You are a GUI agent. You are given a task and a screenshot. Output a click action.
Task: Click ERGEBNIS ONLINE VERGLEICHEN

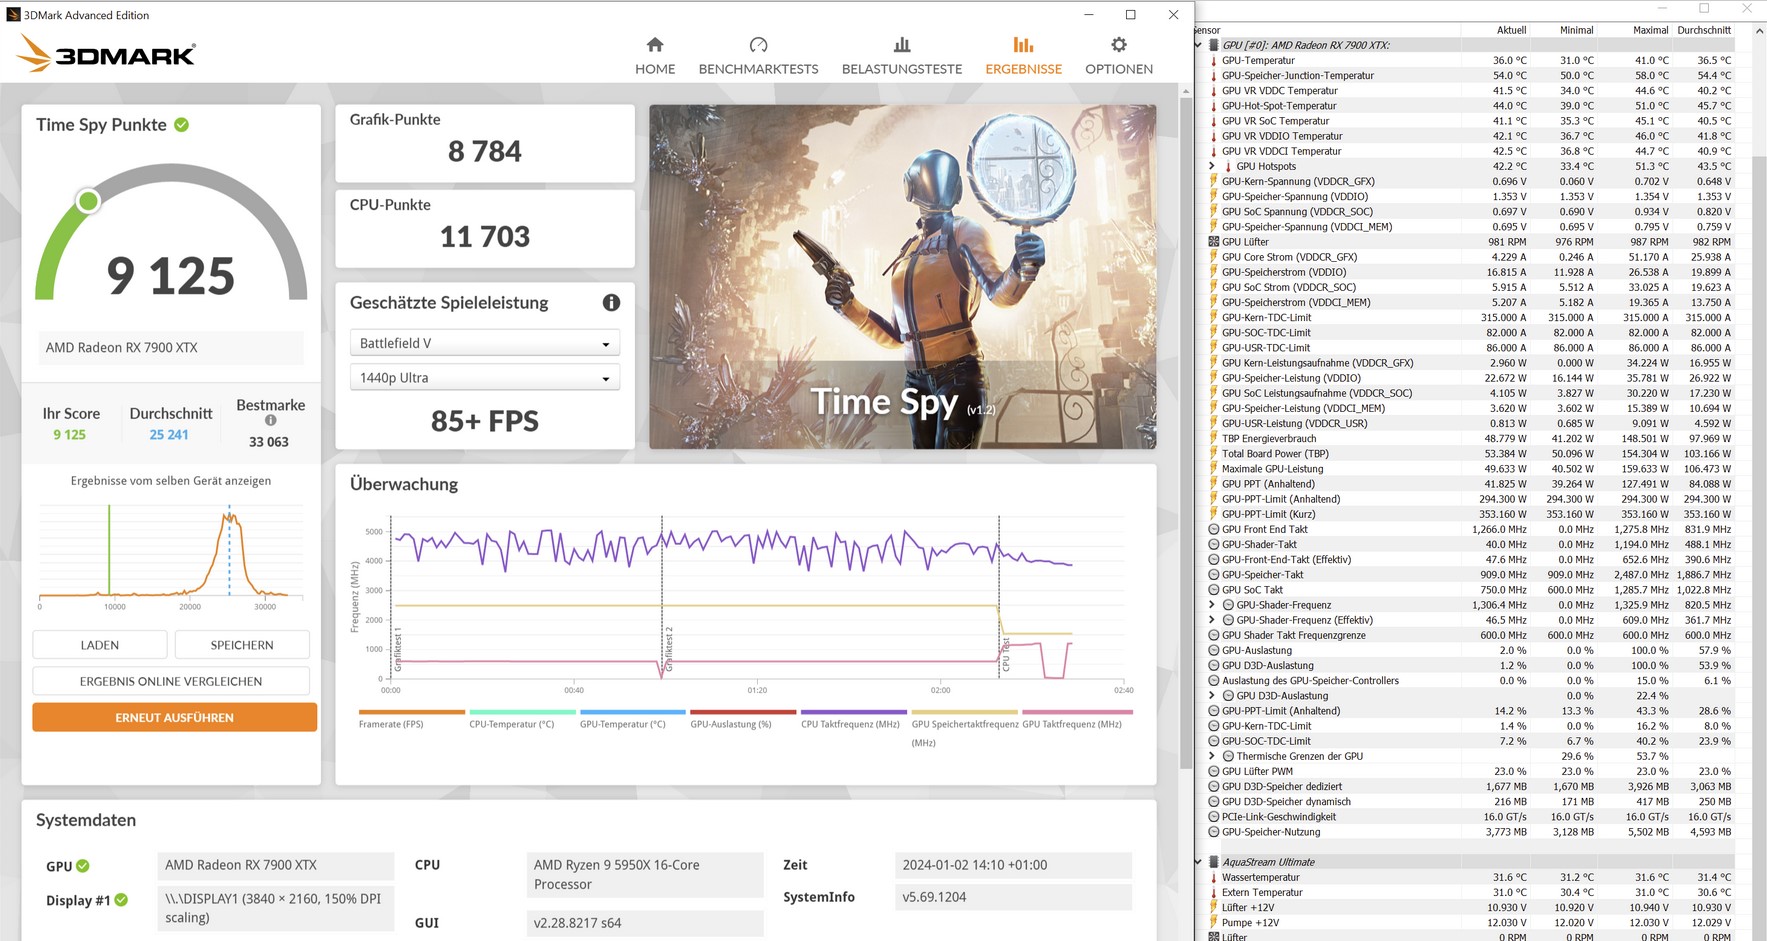click(x=171, y=681)
